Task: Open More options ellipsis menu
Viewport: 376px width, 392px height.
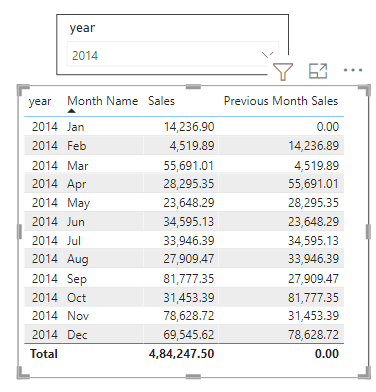Action: coord(353,70)
